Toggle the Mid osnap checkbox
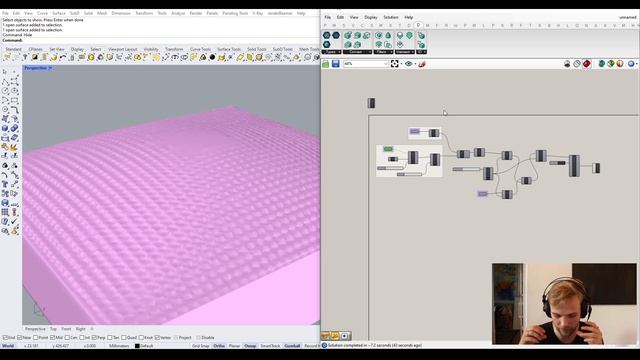 [53, 338]
